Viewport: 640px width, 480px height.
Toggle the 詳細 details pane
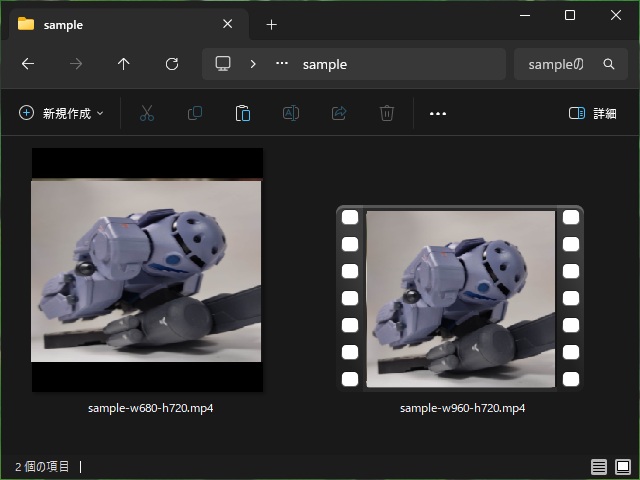(592, 113)
